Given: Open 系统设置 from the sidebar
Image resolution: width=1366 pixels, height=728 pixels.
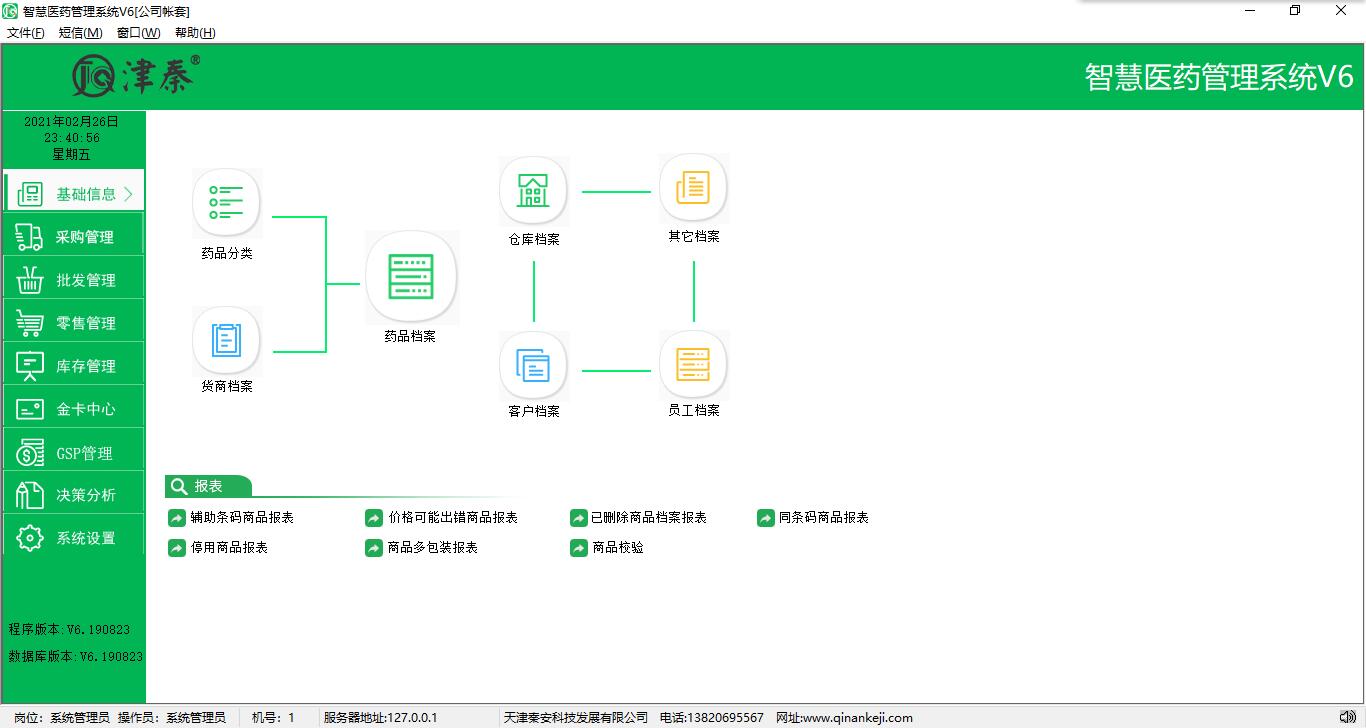Looking at the screenshot, I should [74, 538].
